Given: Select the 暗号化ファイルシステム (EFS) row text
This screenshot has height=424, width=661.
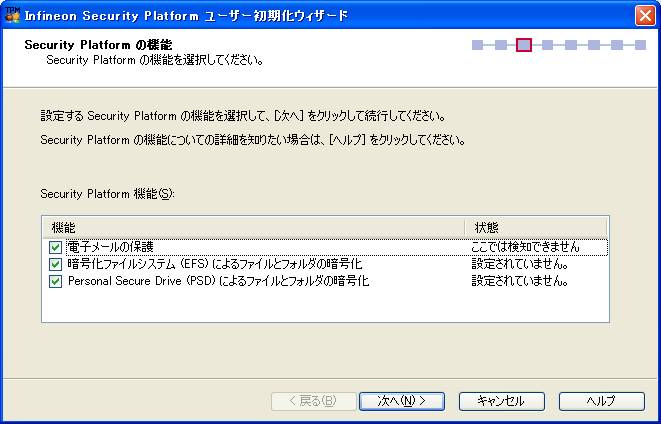Looking at the screenshot, I should [x=215, y=264].
